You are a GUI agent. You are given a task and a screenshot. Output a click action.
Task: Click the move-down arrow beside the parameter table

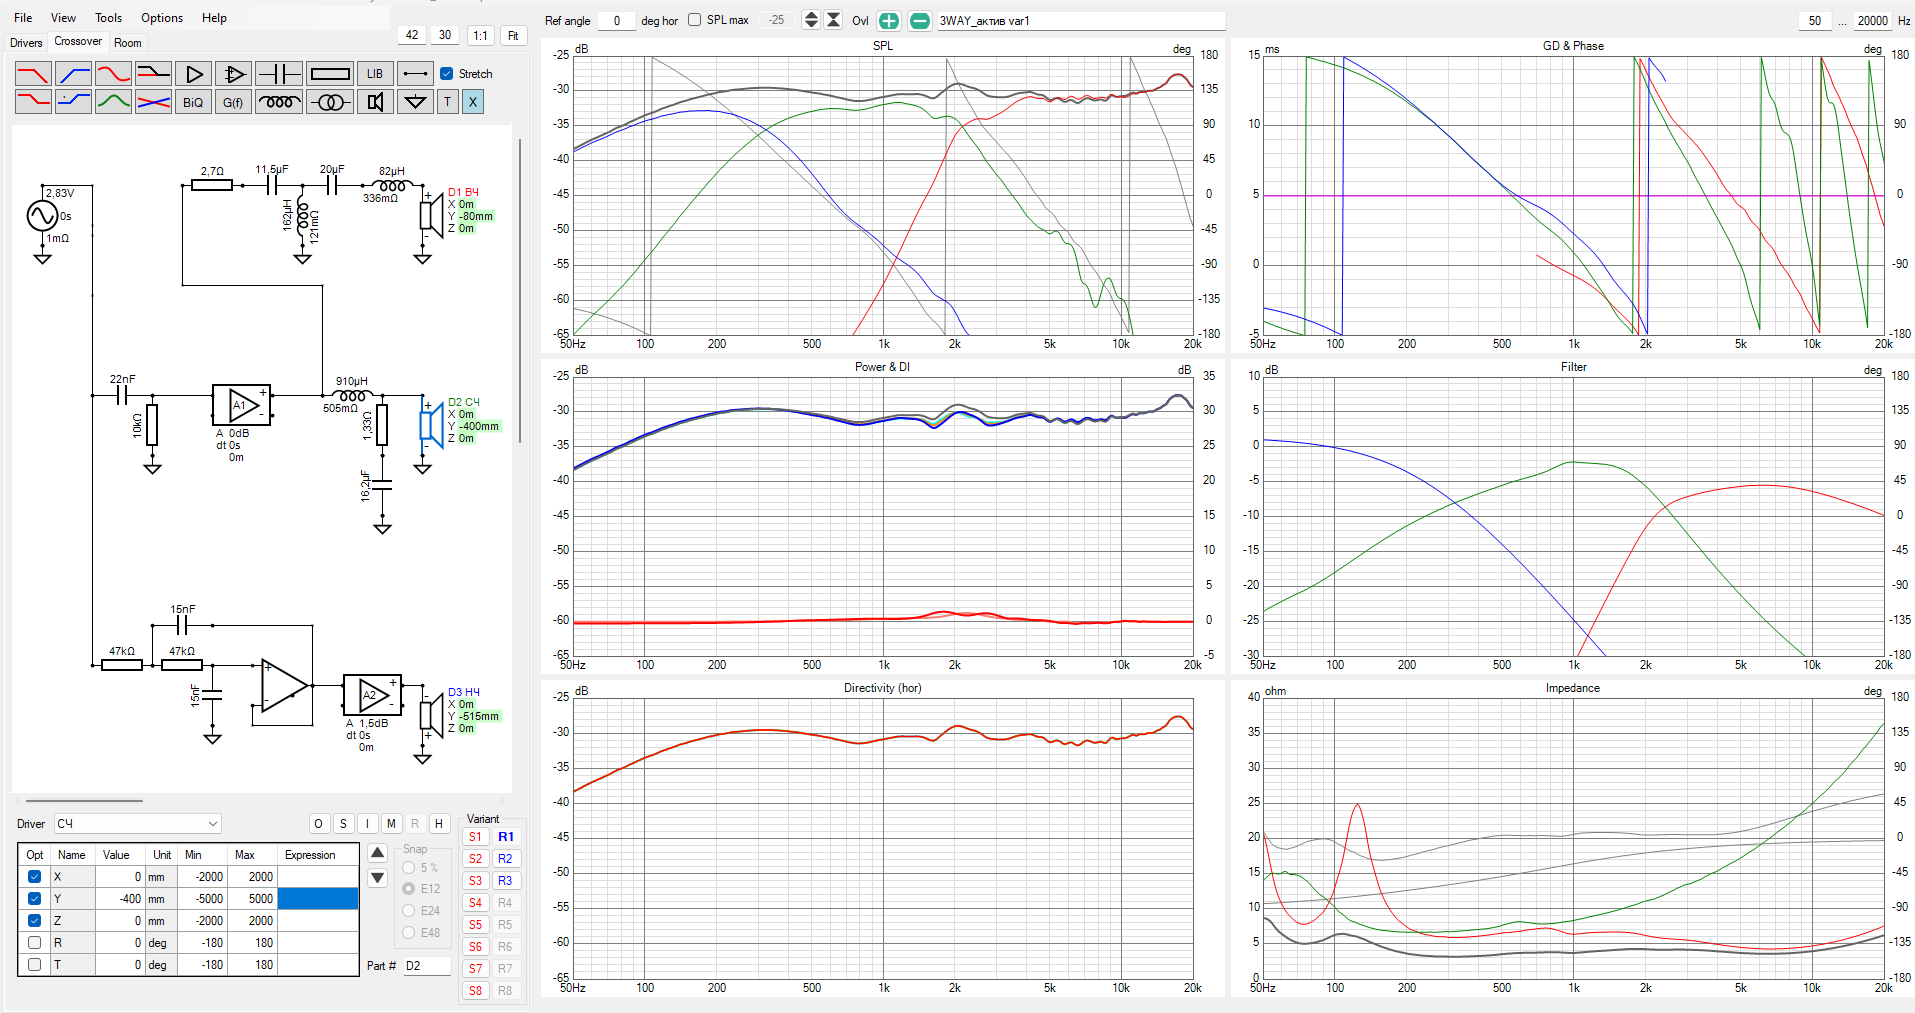(x=377, y=878)
